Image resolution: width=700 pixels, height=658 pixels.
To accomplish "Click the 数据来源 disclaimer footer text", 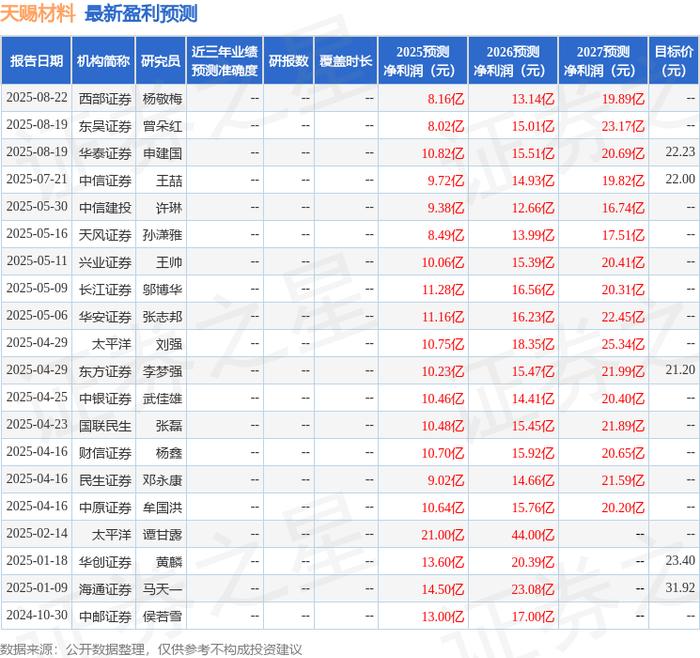I will [151, 649].
